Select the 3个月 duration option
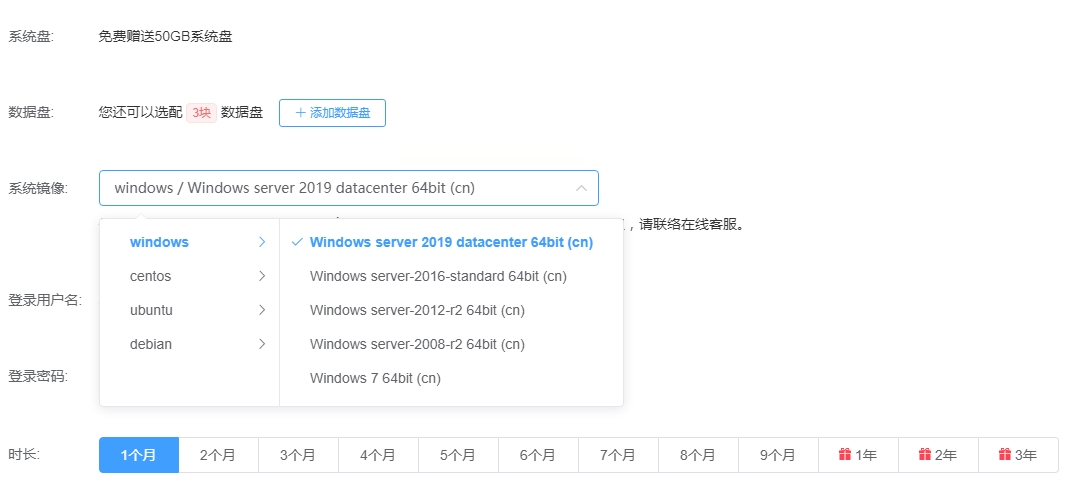Screen dimensions: 1074x494 tap(298, 455)
